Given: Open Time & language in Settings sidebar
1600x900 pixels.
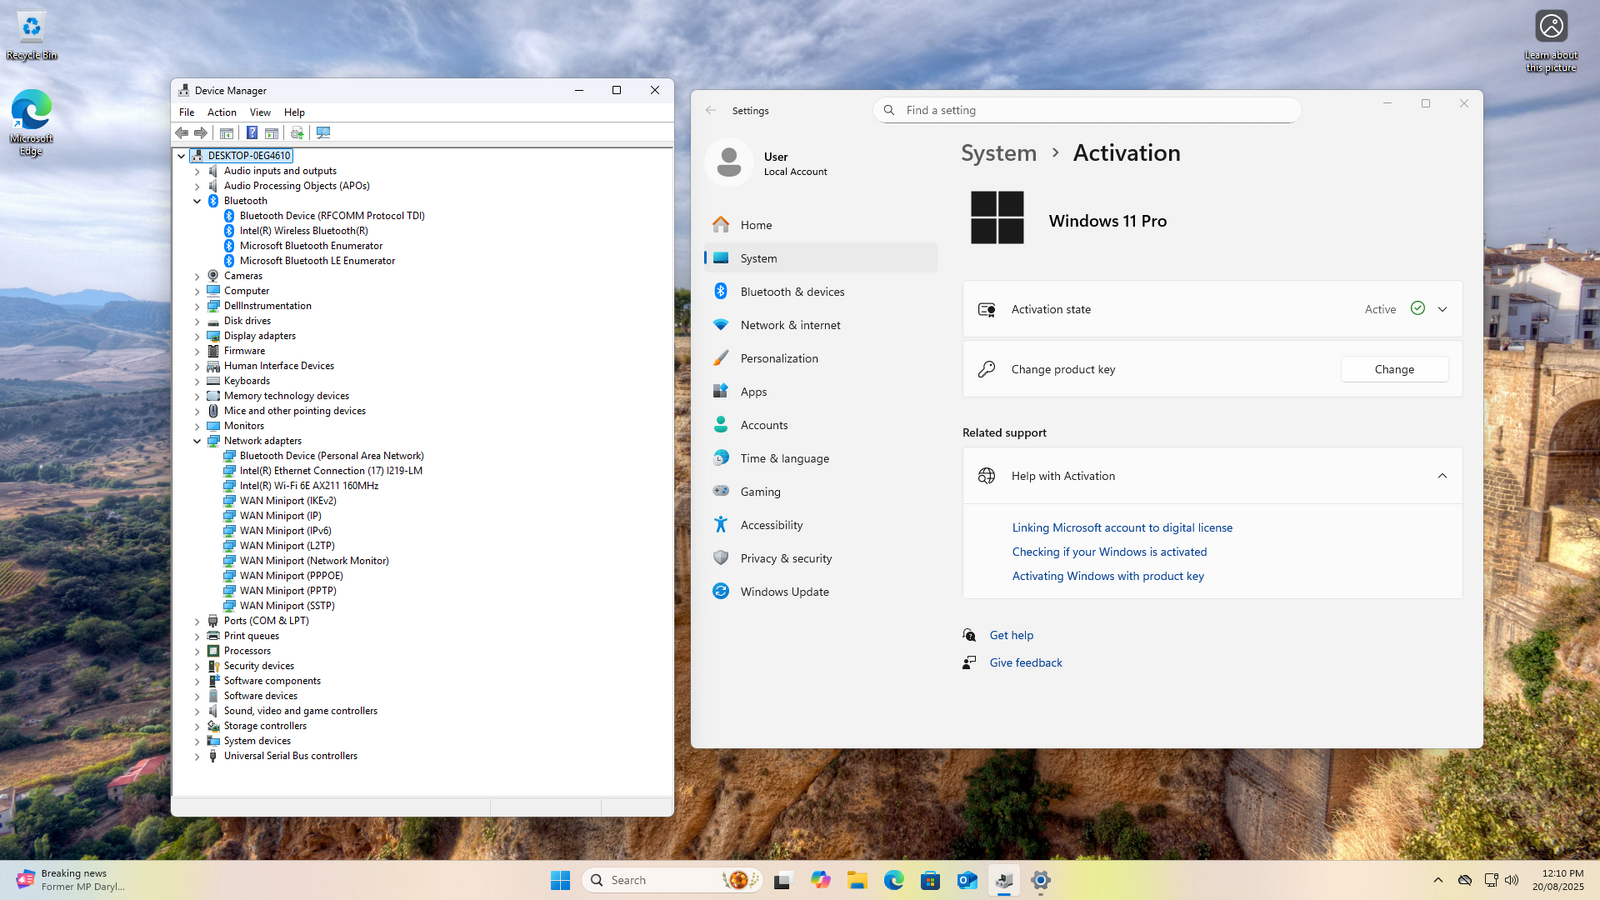Looking at the screenshot, I should (x=820, y=458).
